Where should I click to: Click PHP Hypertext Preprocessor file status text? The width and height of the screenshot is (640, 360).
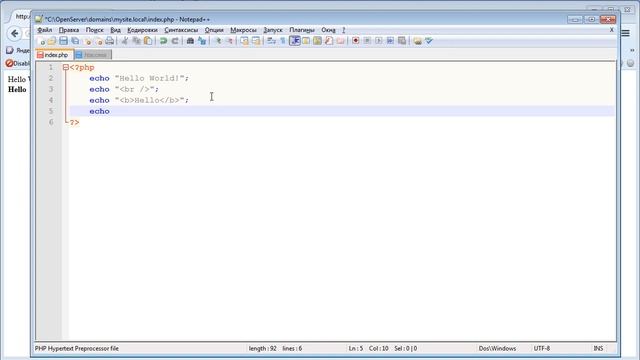click(x=77, y=349)
